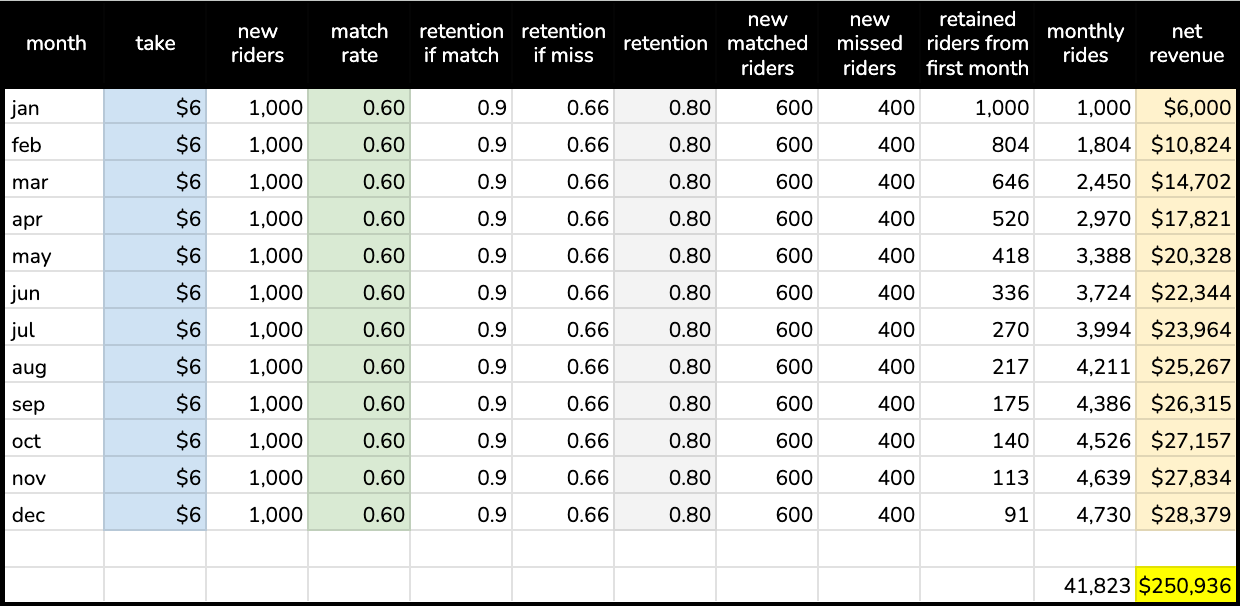Select the mar monthly rides 2,450 cell
The height and width of the screenshot is (606, 1240).
(x=1084, y=182)
